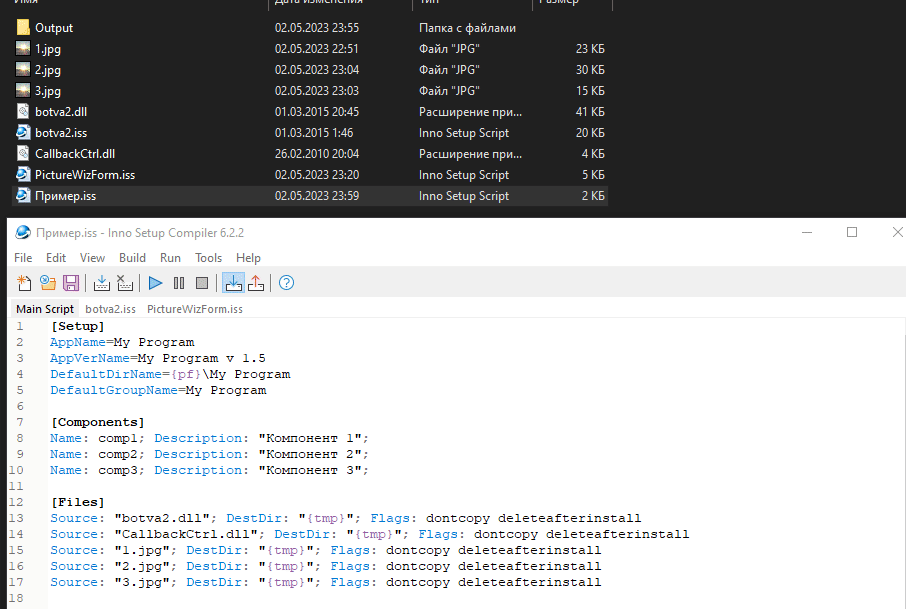This screenshot has height=609, width=906.
Task: Select the botva2.iss file icon in Explorer
Action: point(23,133)
